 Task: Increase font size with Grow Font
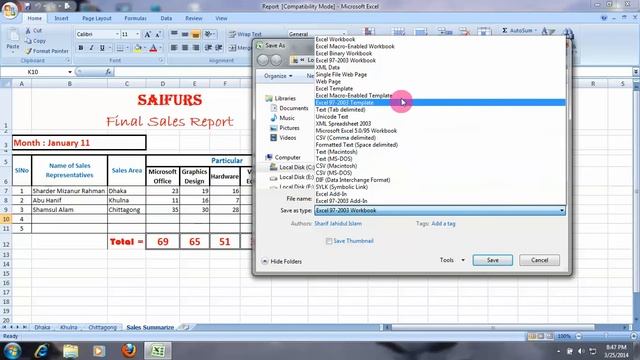[147, 34]
